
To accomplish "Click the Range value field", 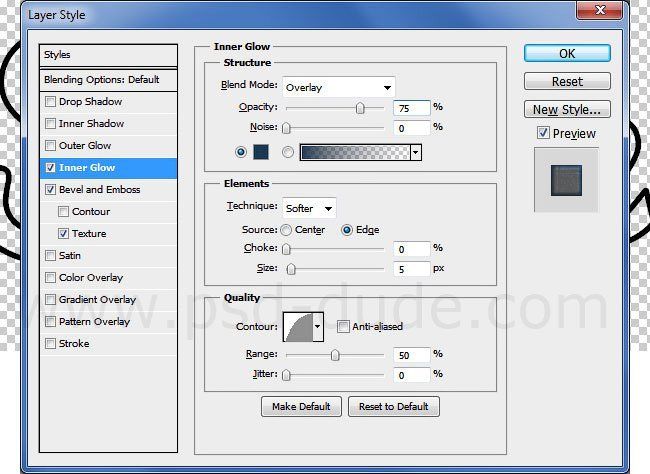I will [412, 355].
